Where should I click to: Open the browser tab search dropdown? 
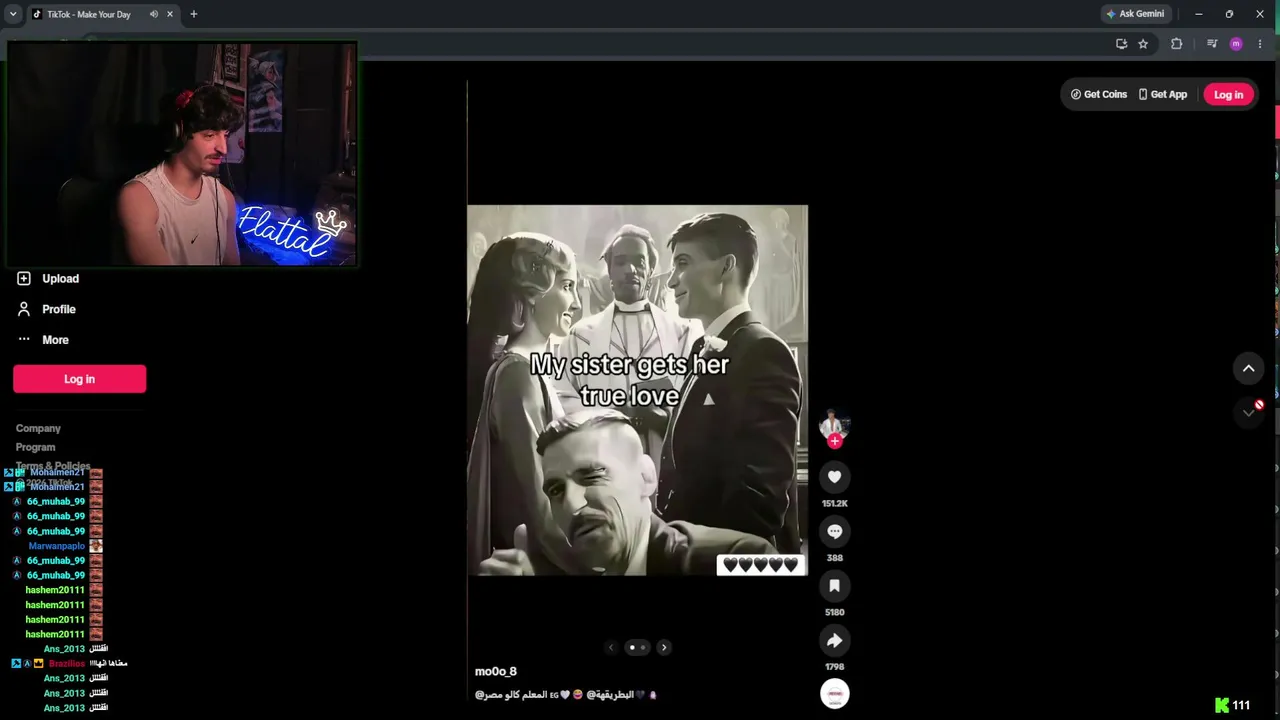point(13,14)
